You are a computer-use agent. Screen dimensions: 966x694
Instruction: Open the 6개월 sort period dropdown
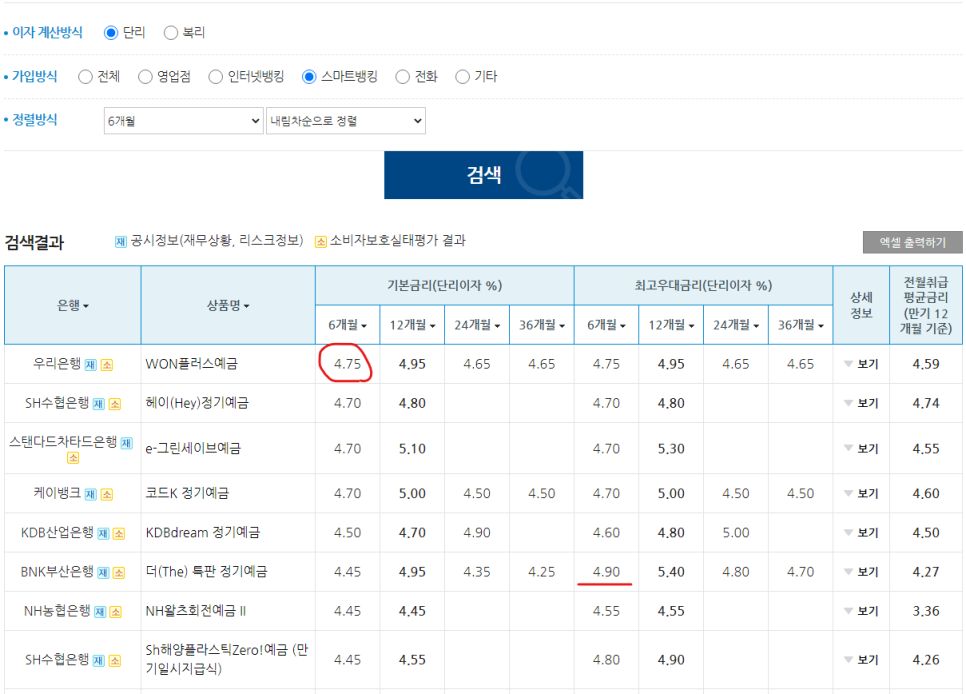pos(184,121)
